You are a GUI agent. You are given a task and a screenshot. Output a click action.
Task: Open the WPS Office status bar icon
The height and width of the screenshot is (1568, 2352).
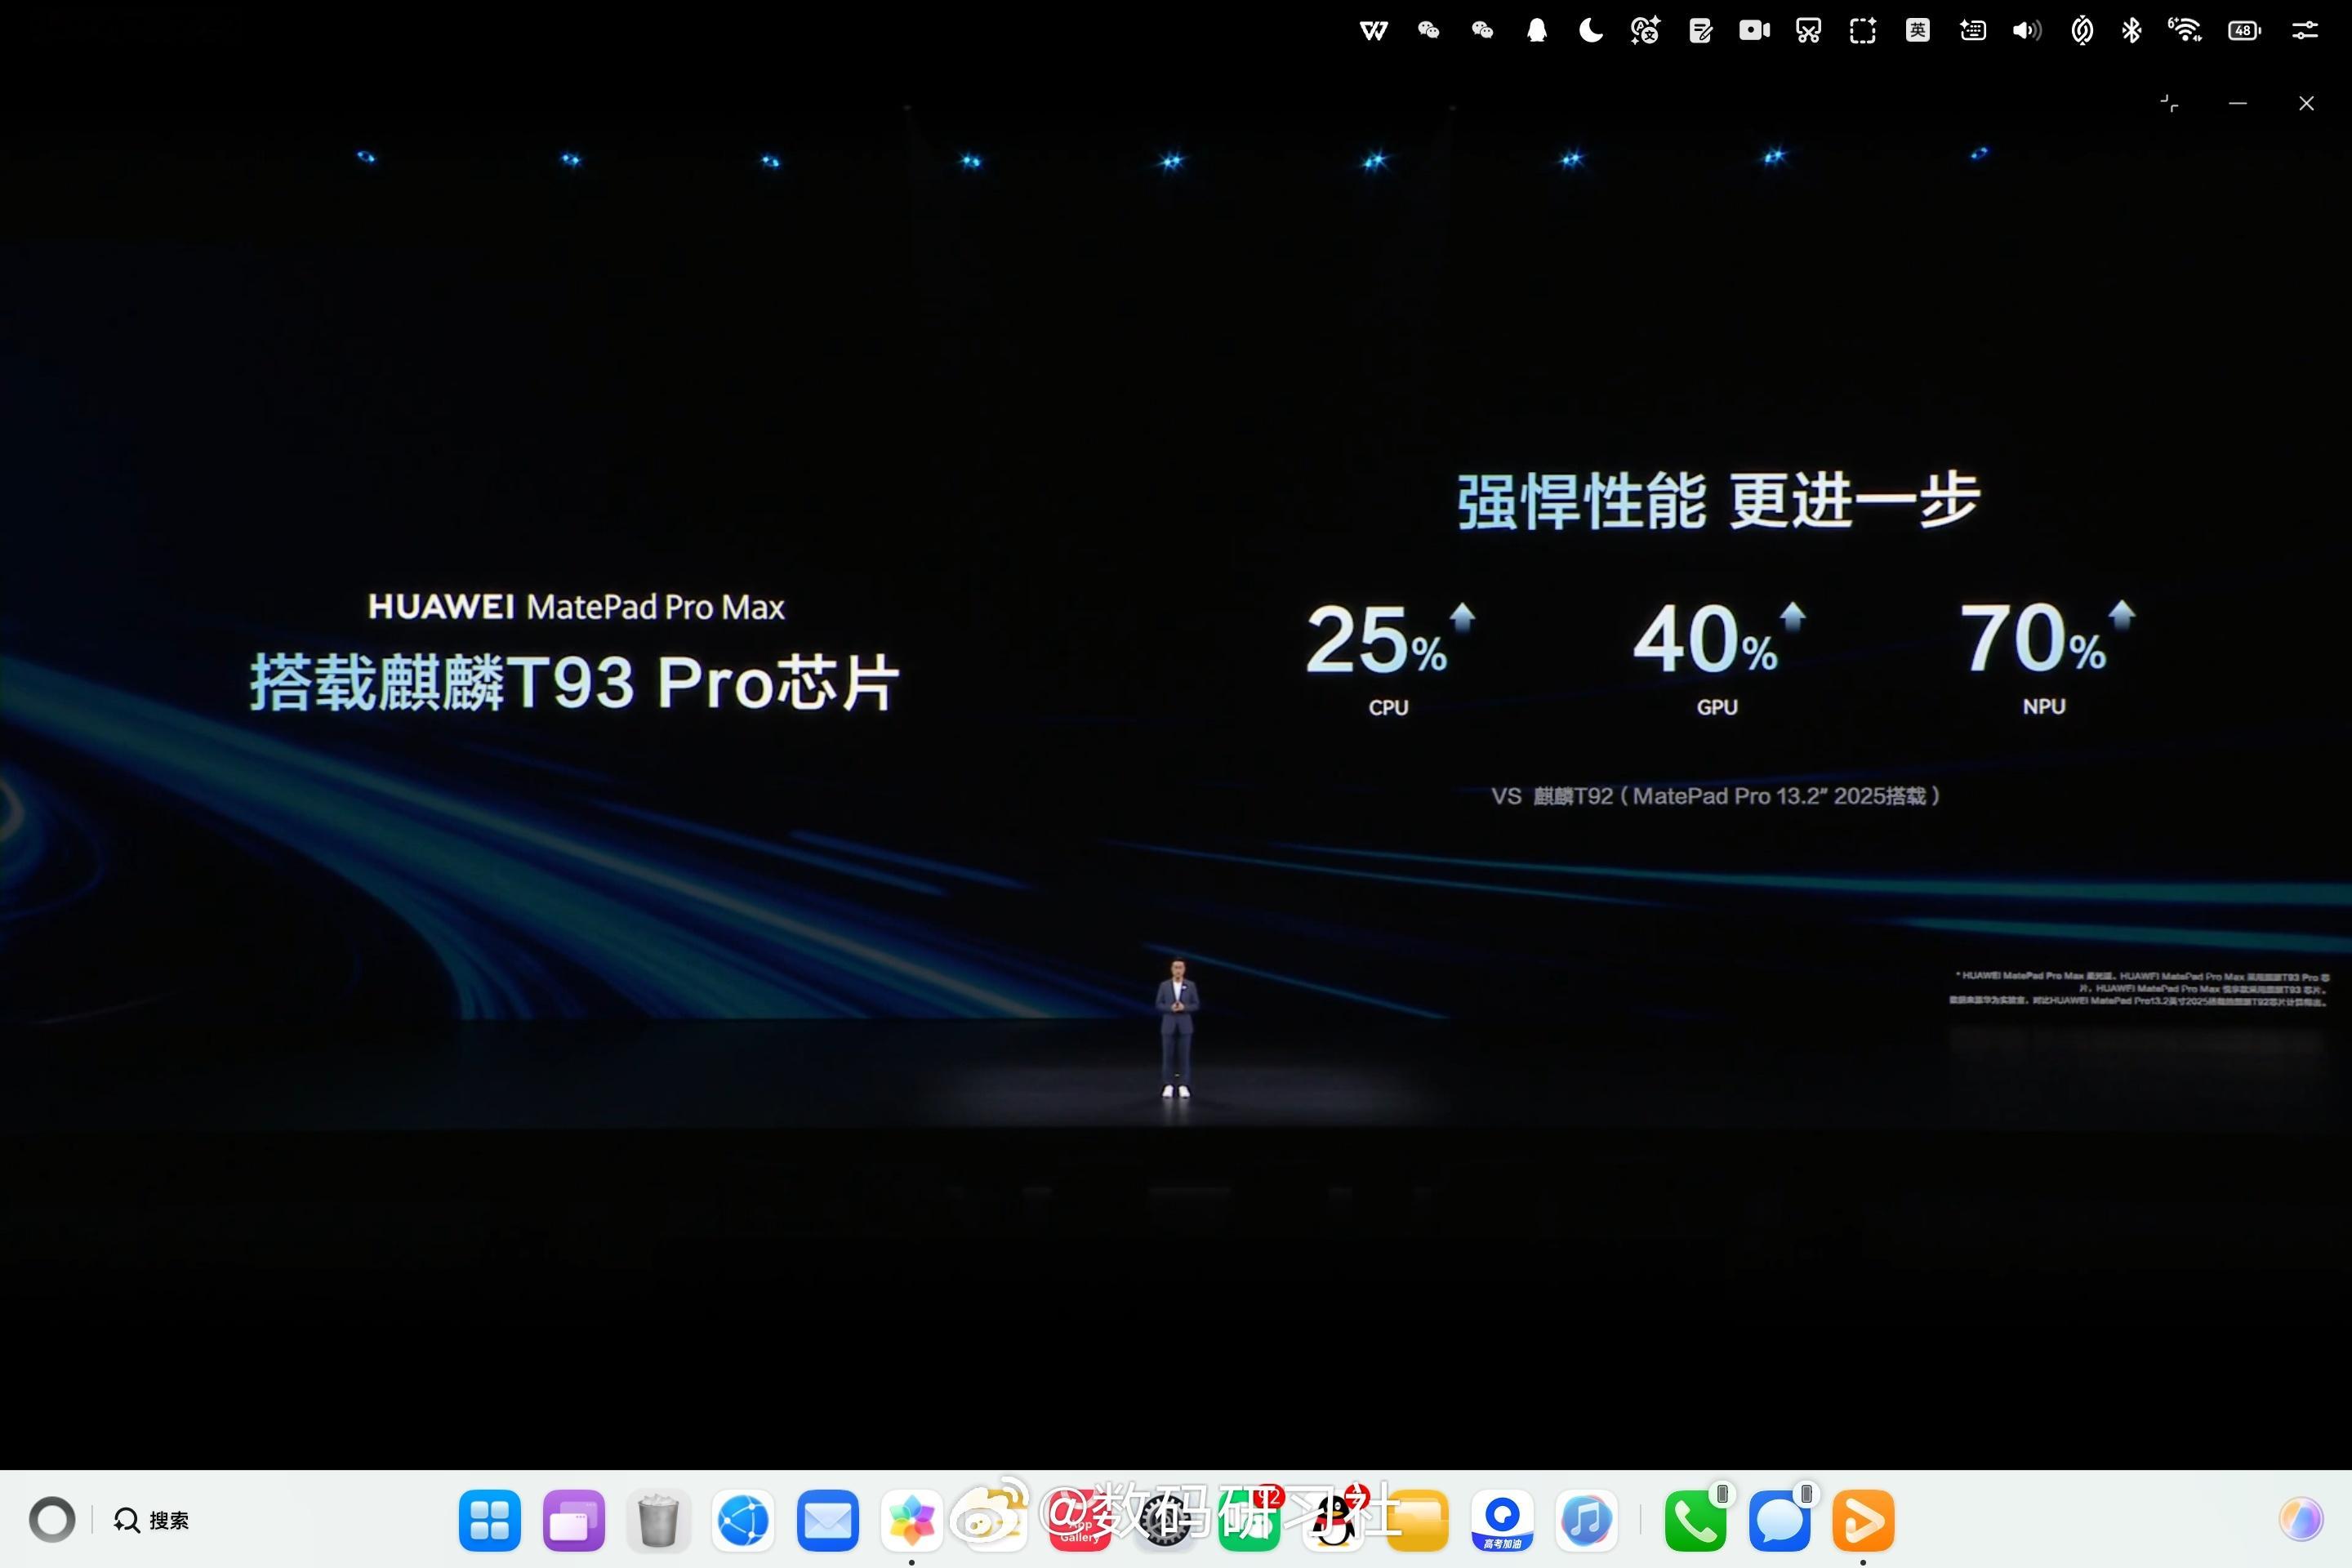1374,31
